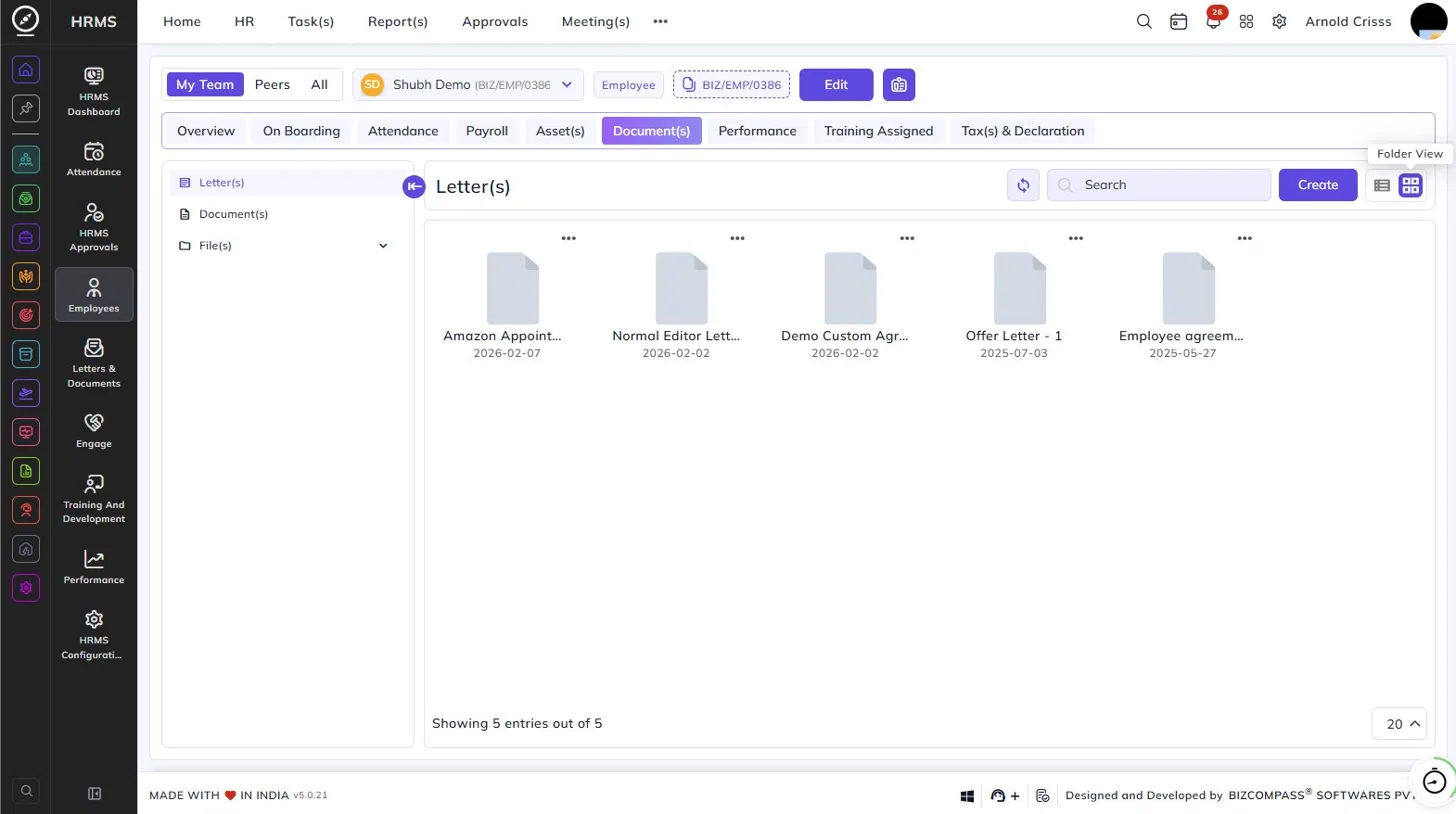Click the clock timer icon at the bottom right
The image size is (1456, 814).
pyautogui.click(x=1434, y=781)
